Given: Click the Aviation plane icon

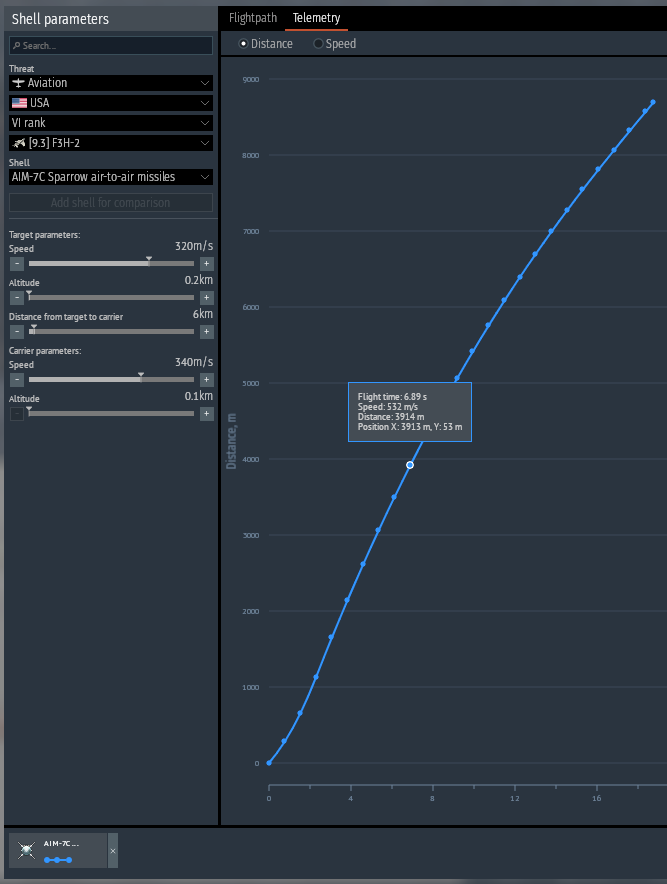Looking at the screenshot, I should pyautogui.click(x=19, y=83).
